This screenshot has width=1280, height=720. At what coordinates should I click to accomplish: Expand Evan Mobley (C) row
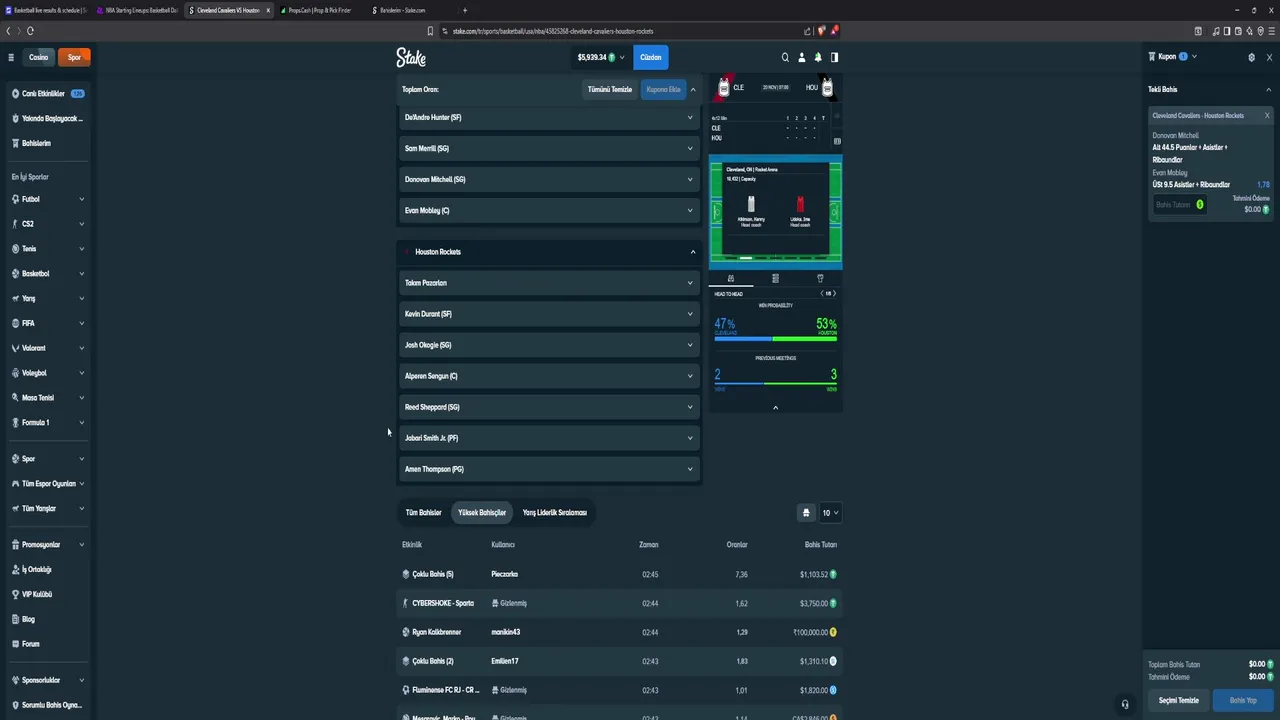549,210
